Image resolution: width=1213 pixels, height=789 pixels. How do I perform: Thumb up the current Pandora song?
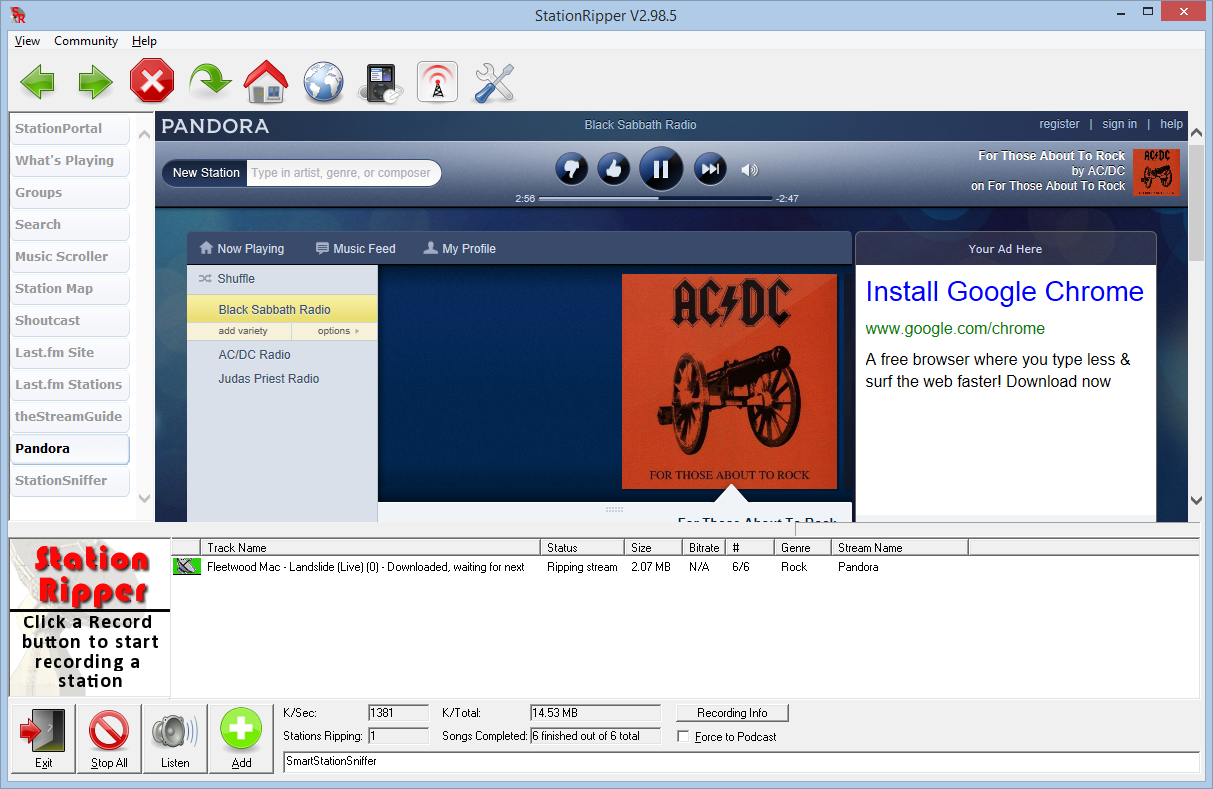click(614, 169)
